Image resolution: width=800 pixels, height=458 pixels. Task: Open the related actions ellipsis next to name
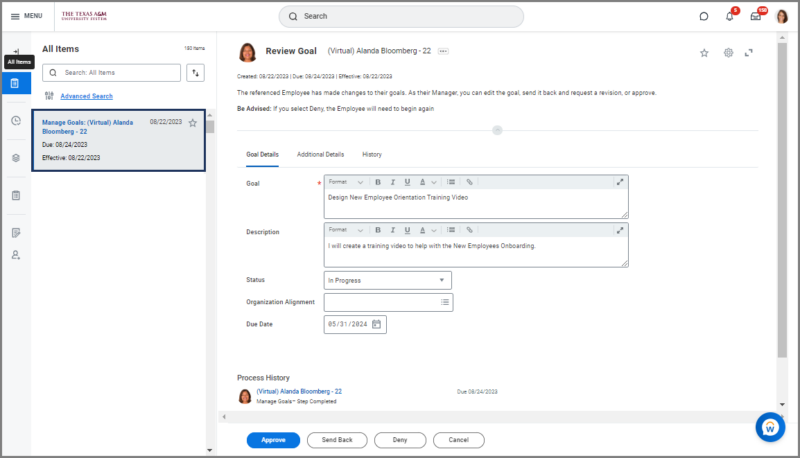point(443,50)
